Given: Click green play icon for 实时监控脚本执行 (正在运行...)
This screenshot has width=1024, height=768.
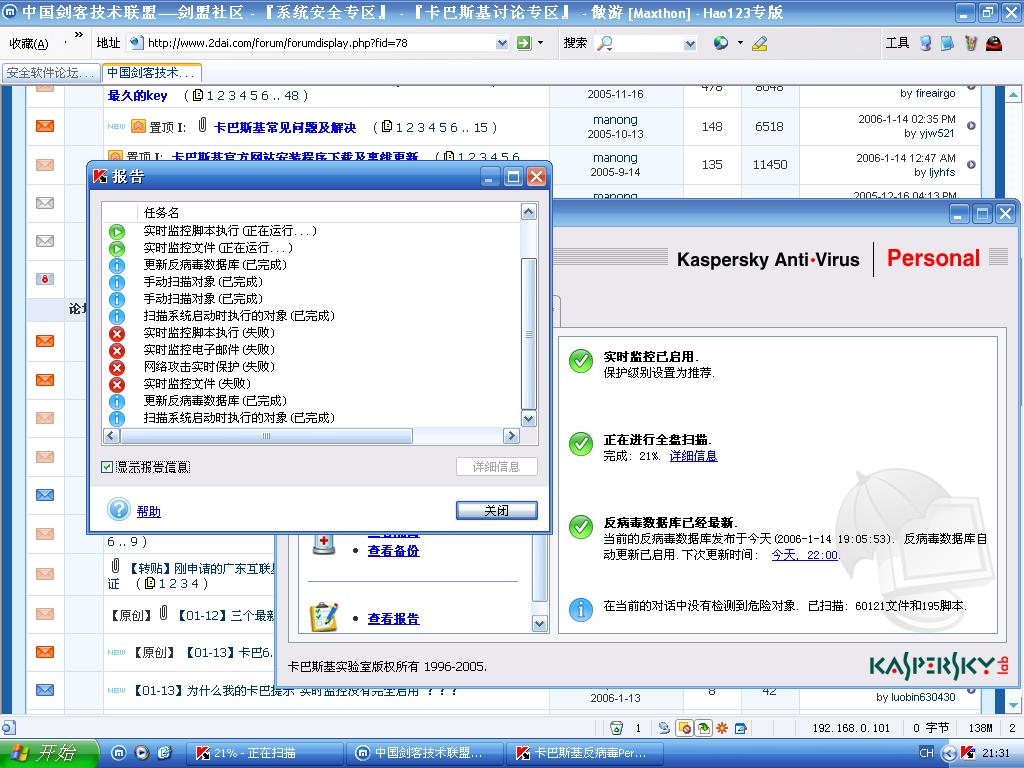Looking at the screenshot, I should 116,231.
